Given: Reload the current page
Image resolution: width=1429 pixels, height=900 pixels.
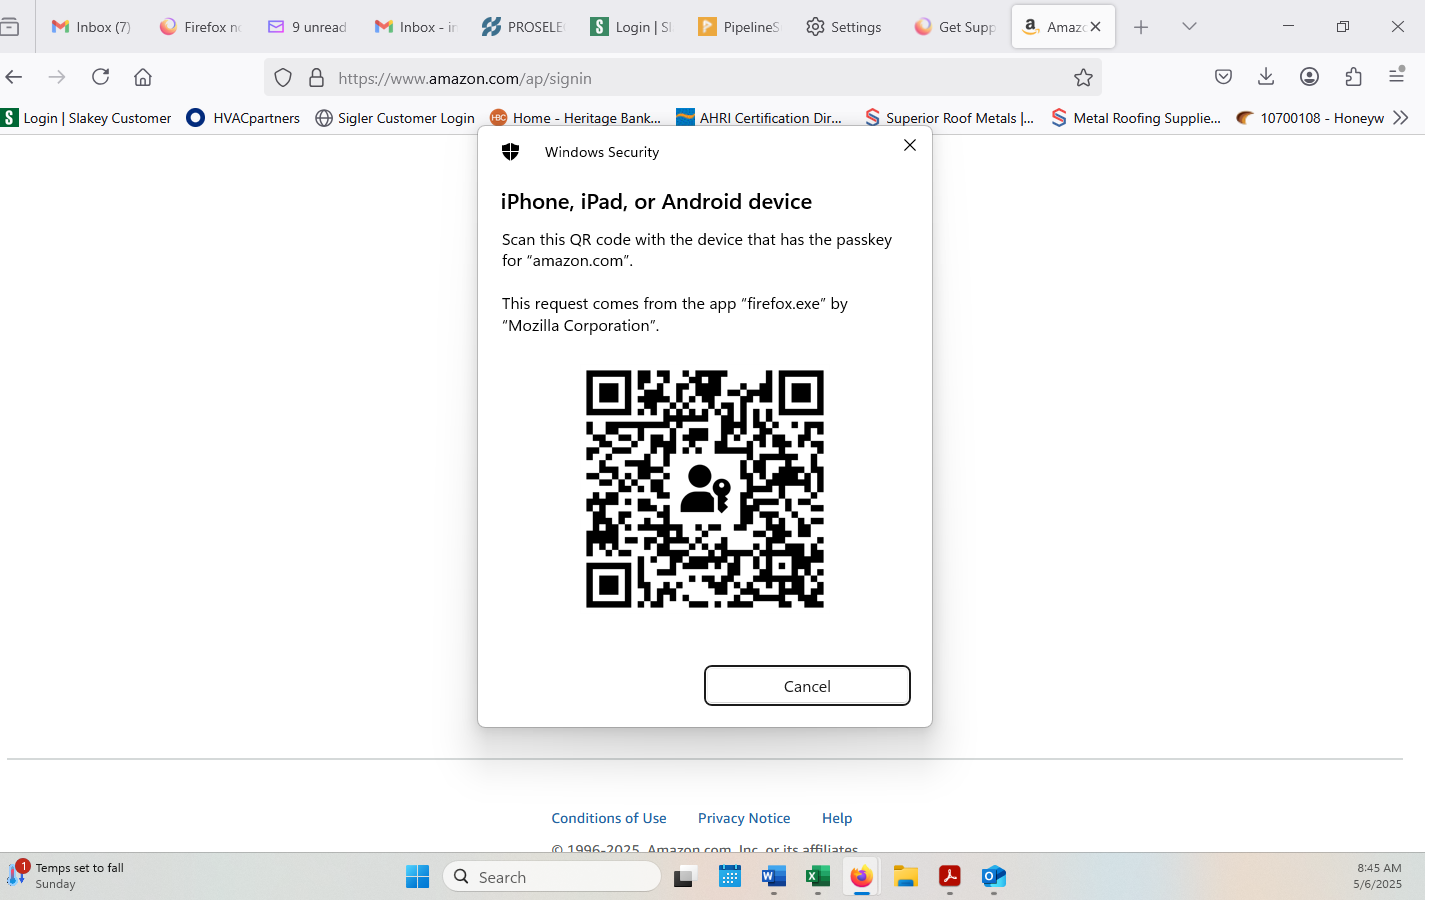Looking at the screenshot, I should point(100,77).
